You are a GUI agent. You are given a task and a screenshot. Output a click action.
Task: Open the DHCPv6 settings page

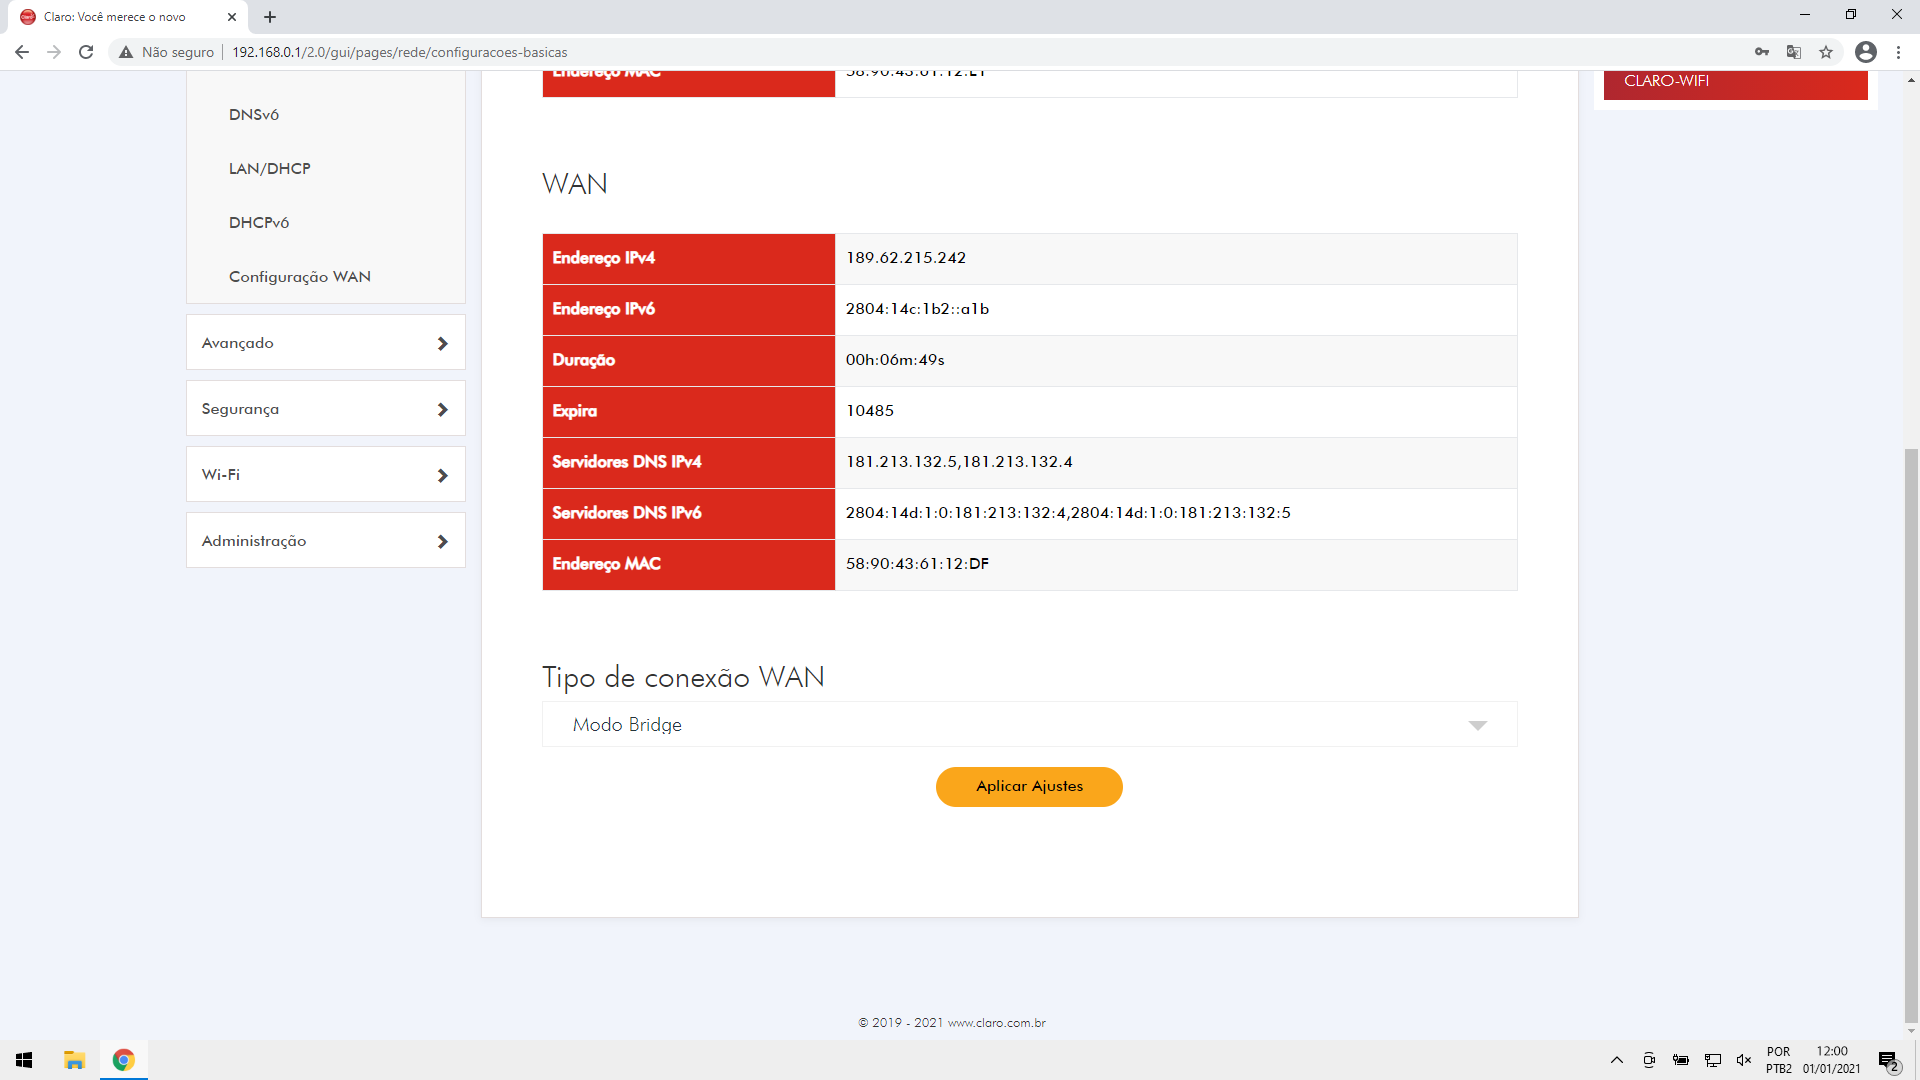point(259,223)
